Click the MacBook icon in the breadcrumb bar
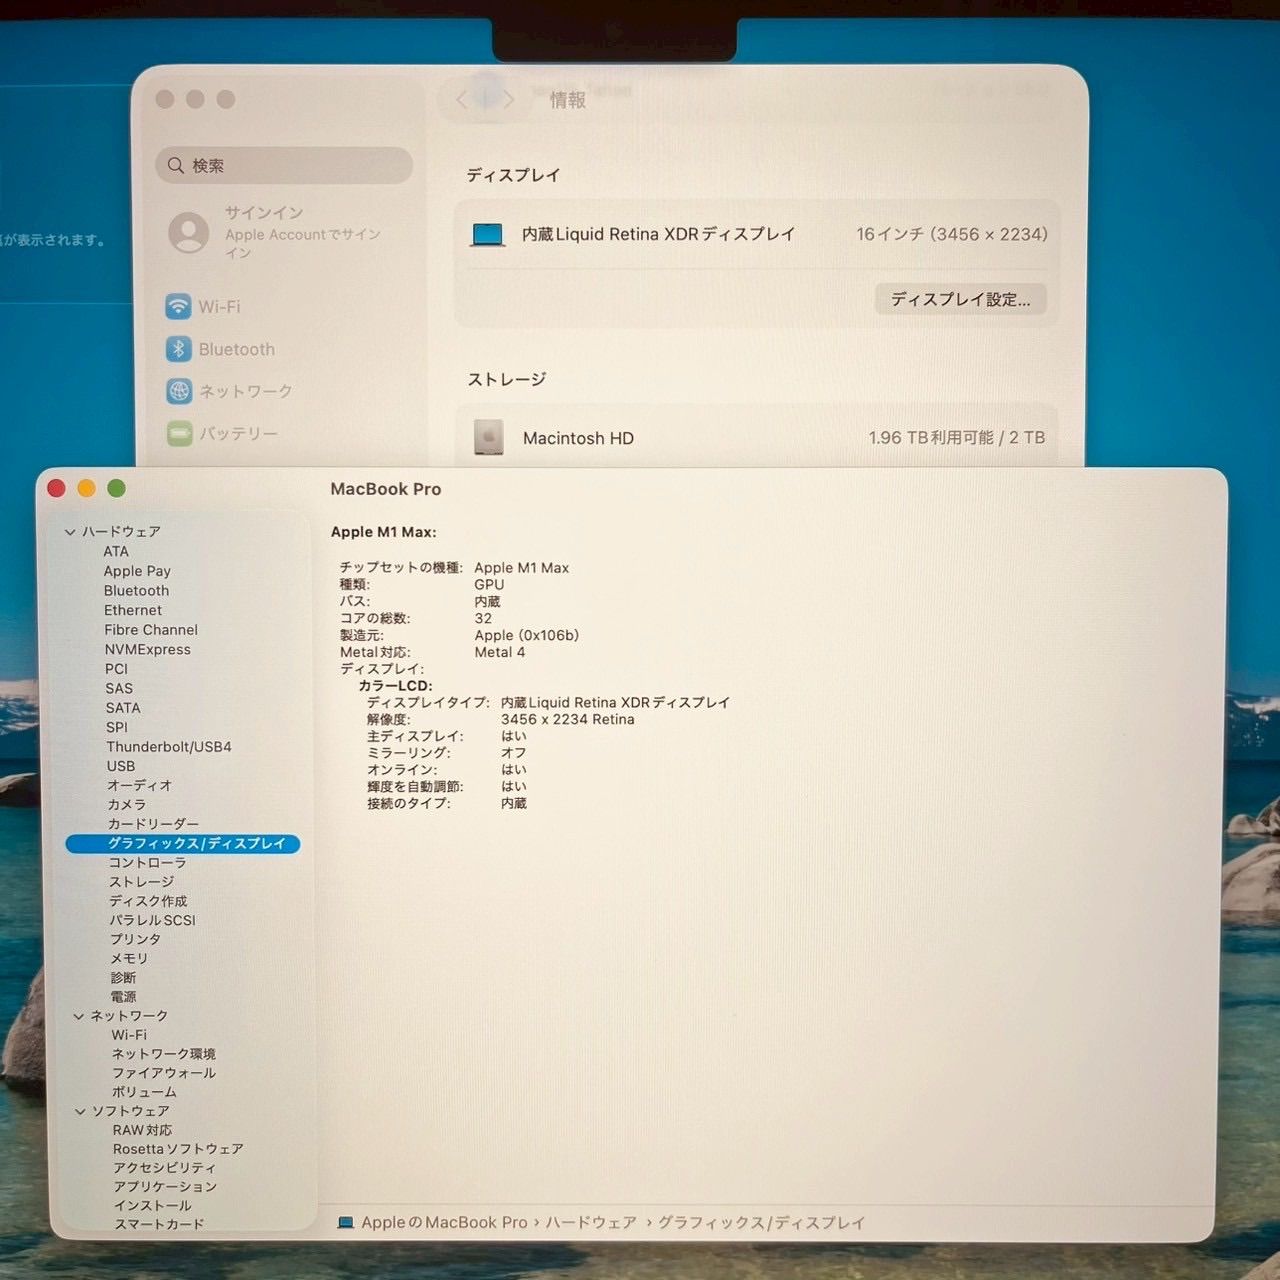Image resolution: width=1280 pixels, height=1280 pixels. point(347,1222)
